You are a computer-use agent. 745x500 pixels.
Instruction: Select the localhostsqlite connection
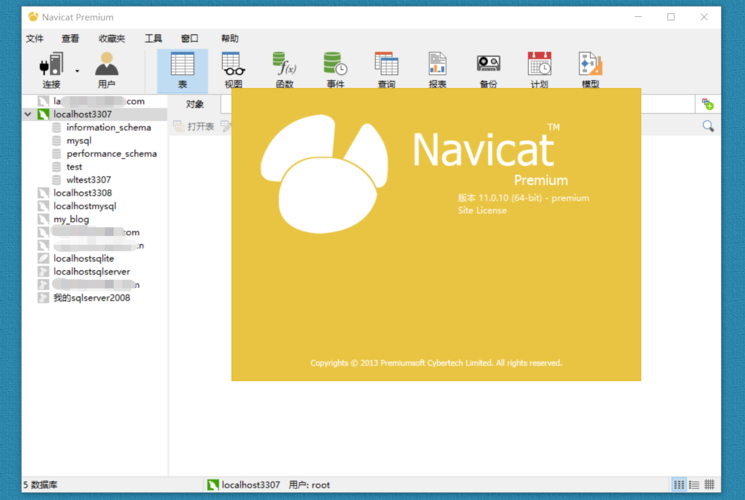tap(84, 259)
